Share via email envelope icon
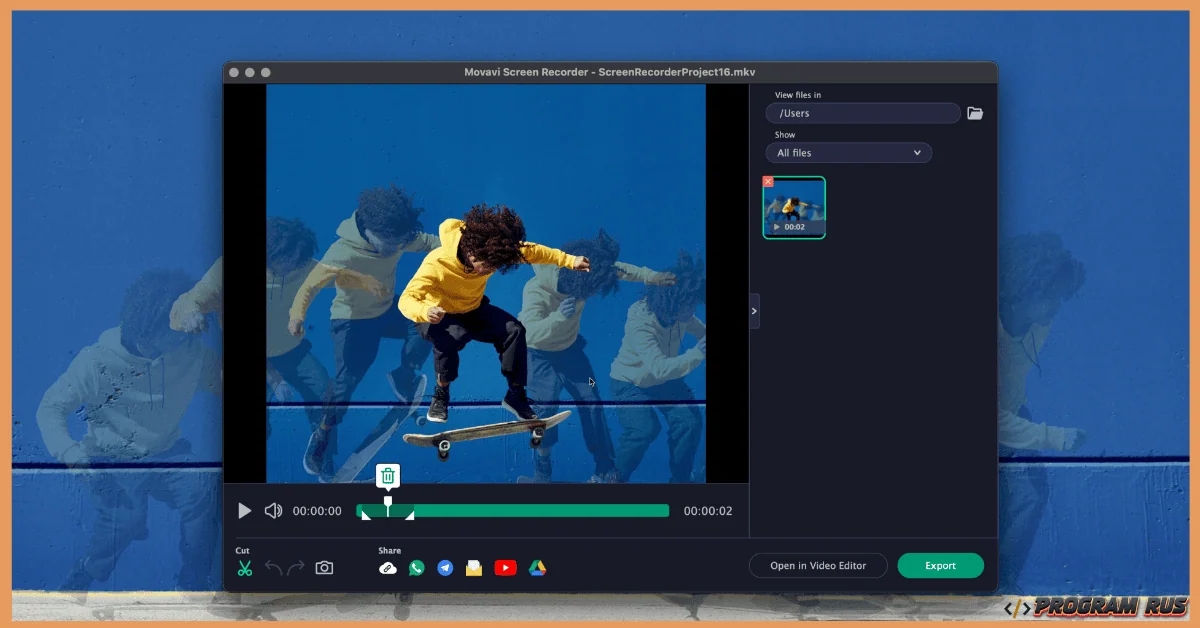Viewport: 1200px width, 628px height. (473, 567)
